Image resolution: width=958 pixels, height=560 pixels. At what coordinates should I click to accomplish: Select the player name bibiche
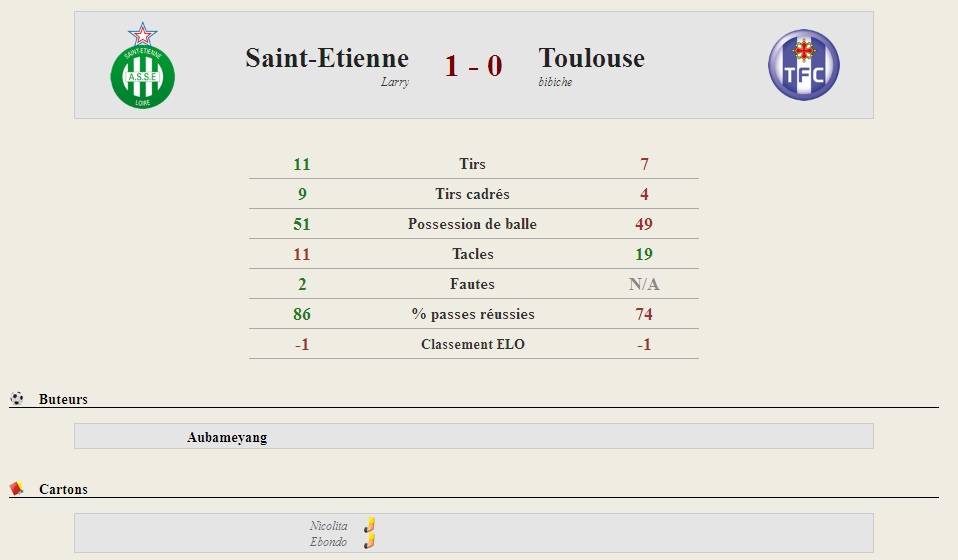[x=555, y=82]
